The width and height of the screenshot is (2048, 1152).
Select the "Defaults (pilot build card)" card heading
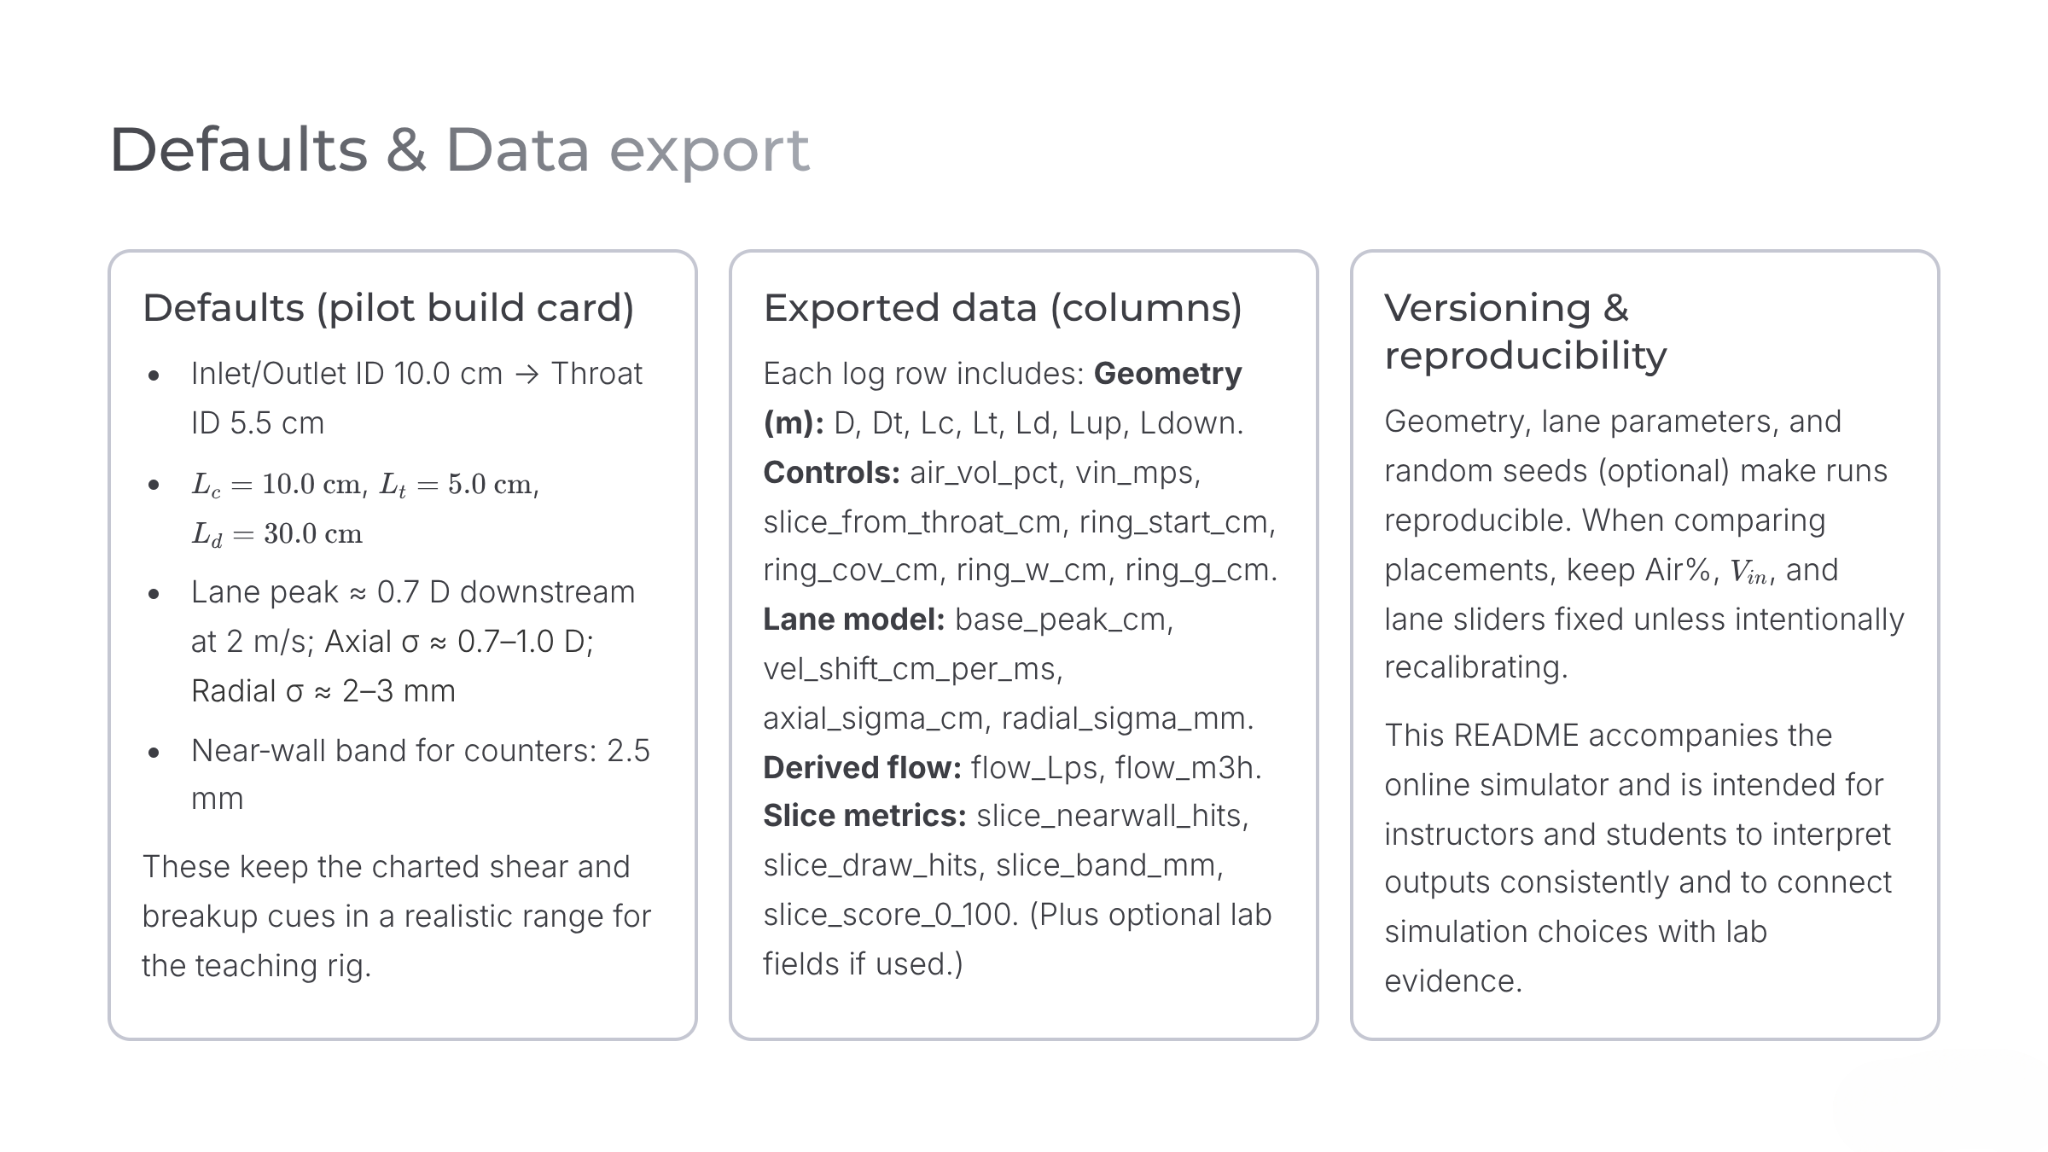tap(388, 308)
